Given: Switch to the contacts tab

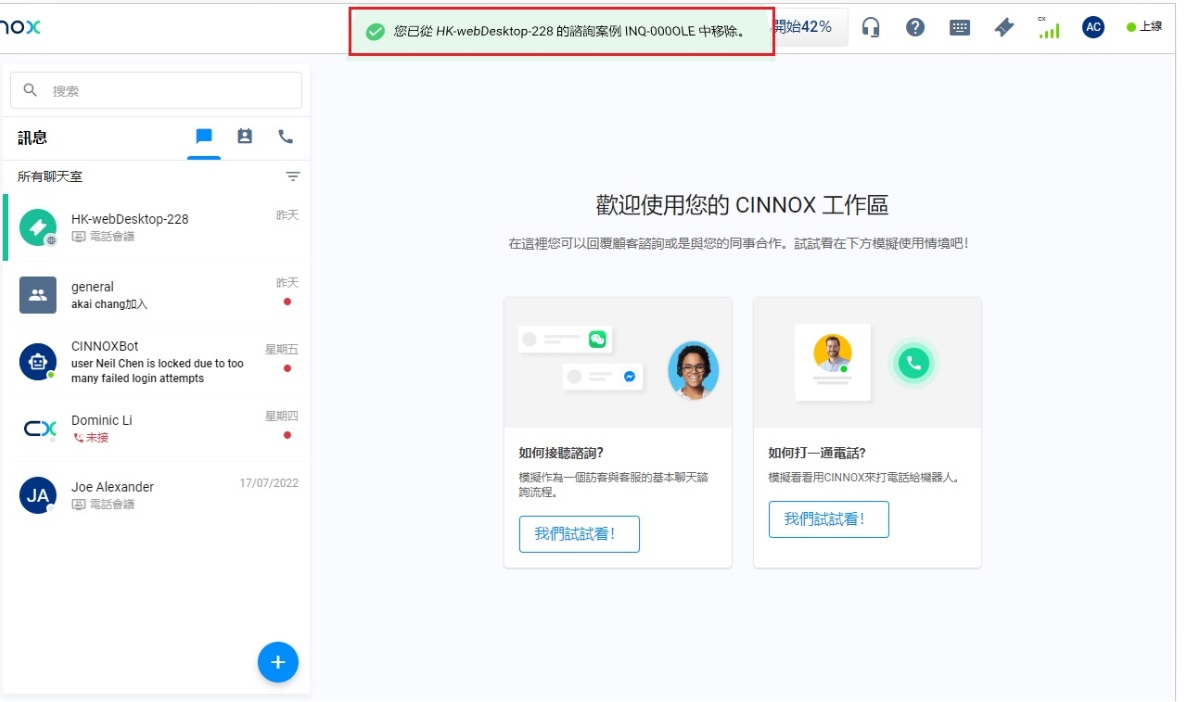Looking at the screenshot, I should point(244,136).
